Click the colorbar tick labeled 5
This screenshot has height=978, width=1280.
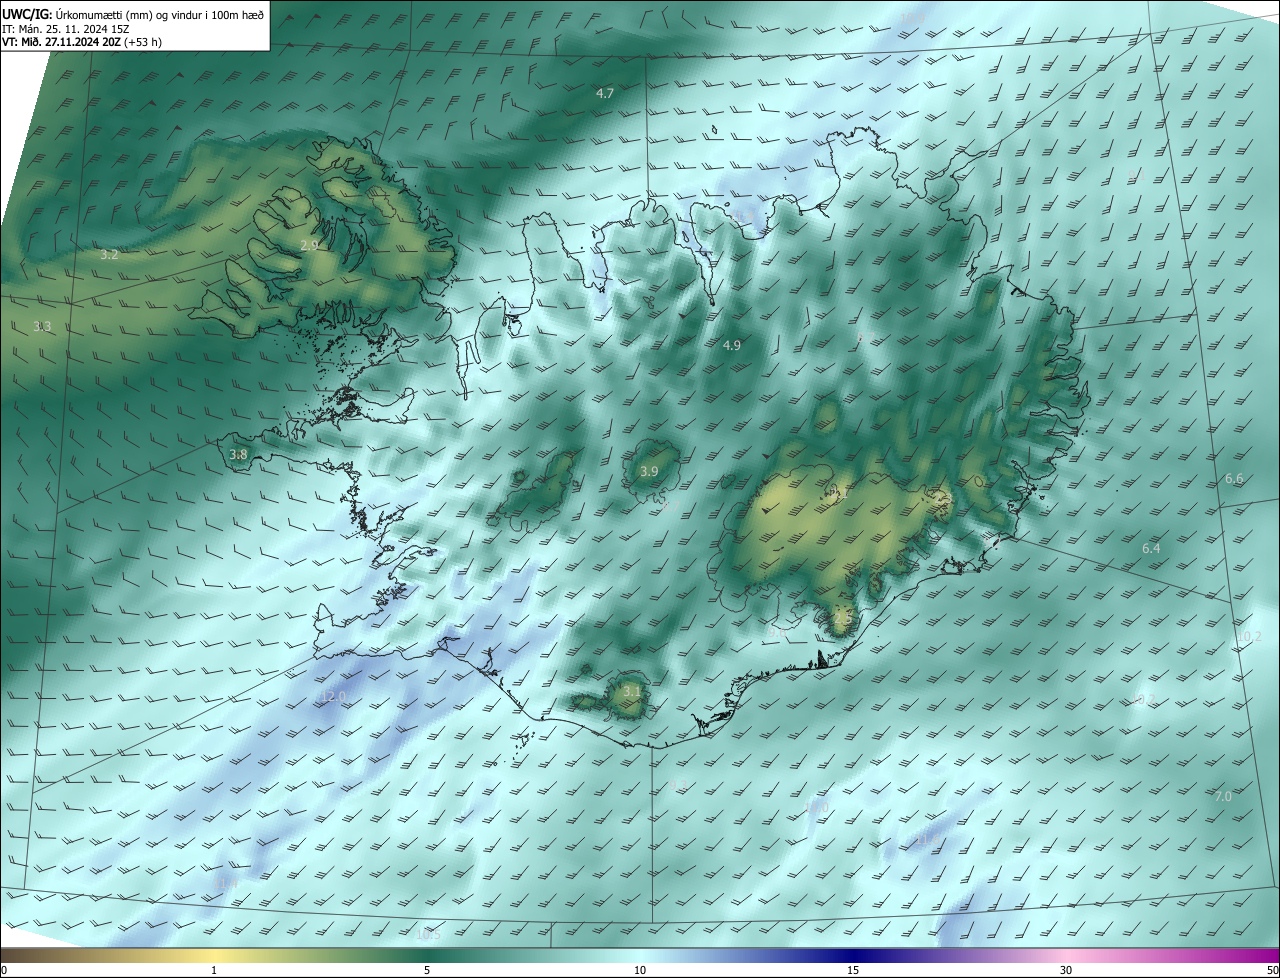click(427, 970)
